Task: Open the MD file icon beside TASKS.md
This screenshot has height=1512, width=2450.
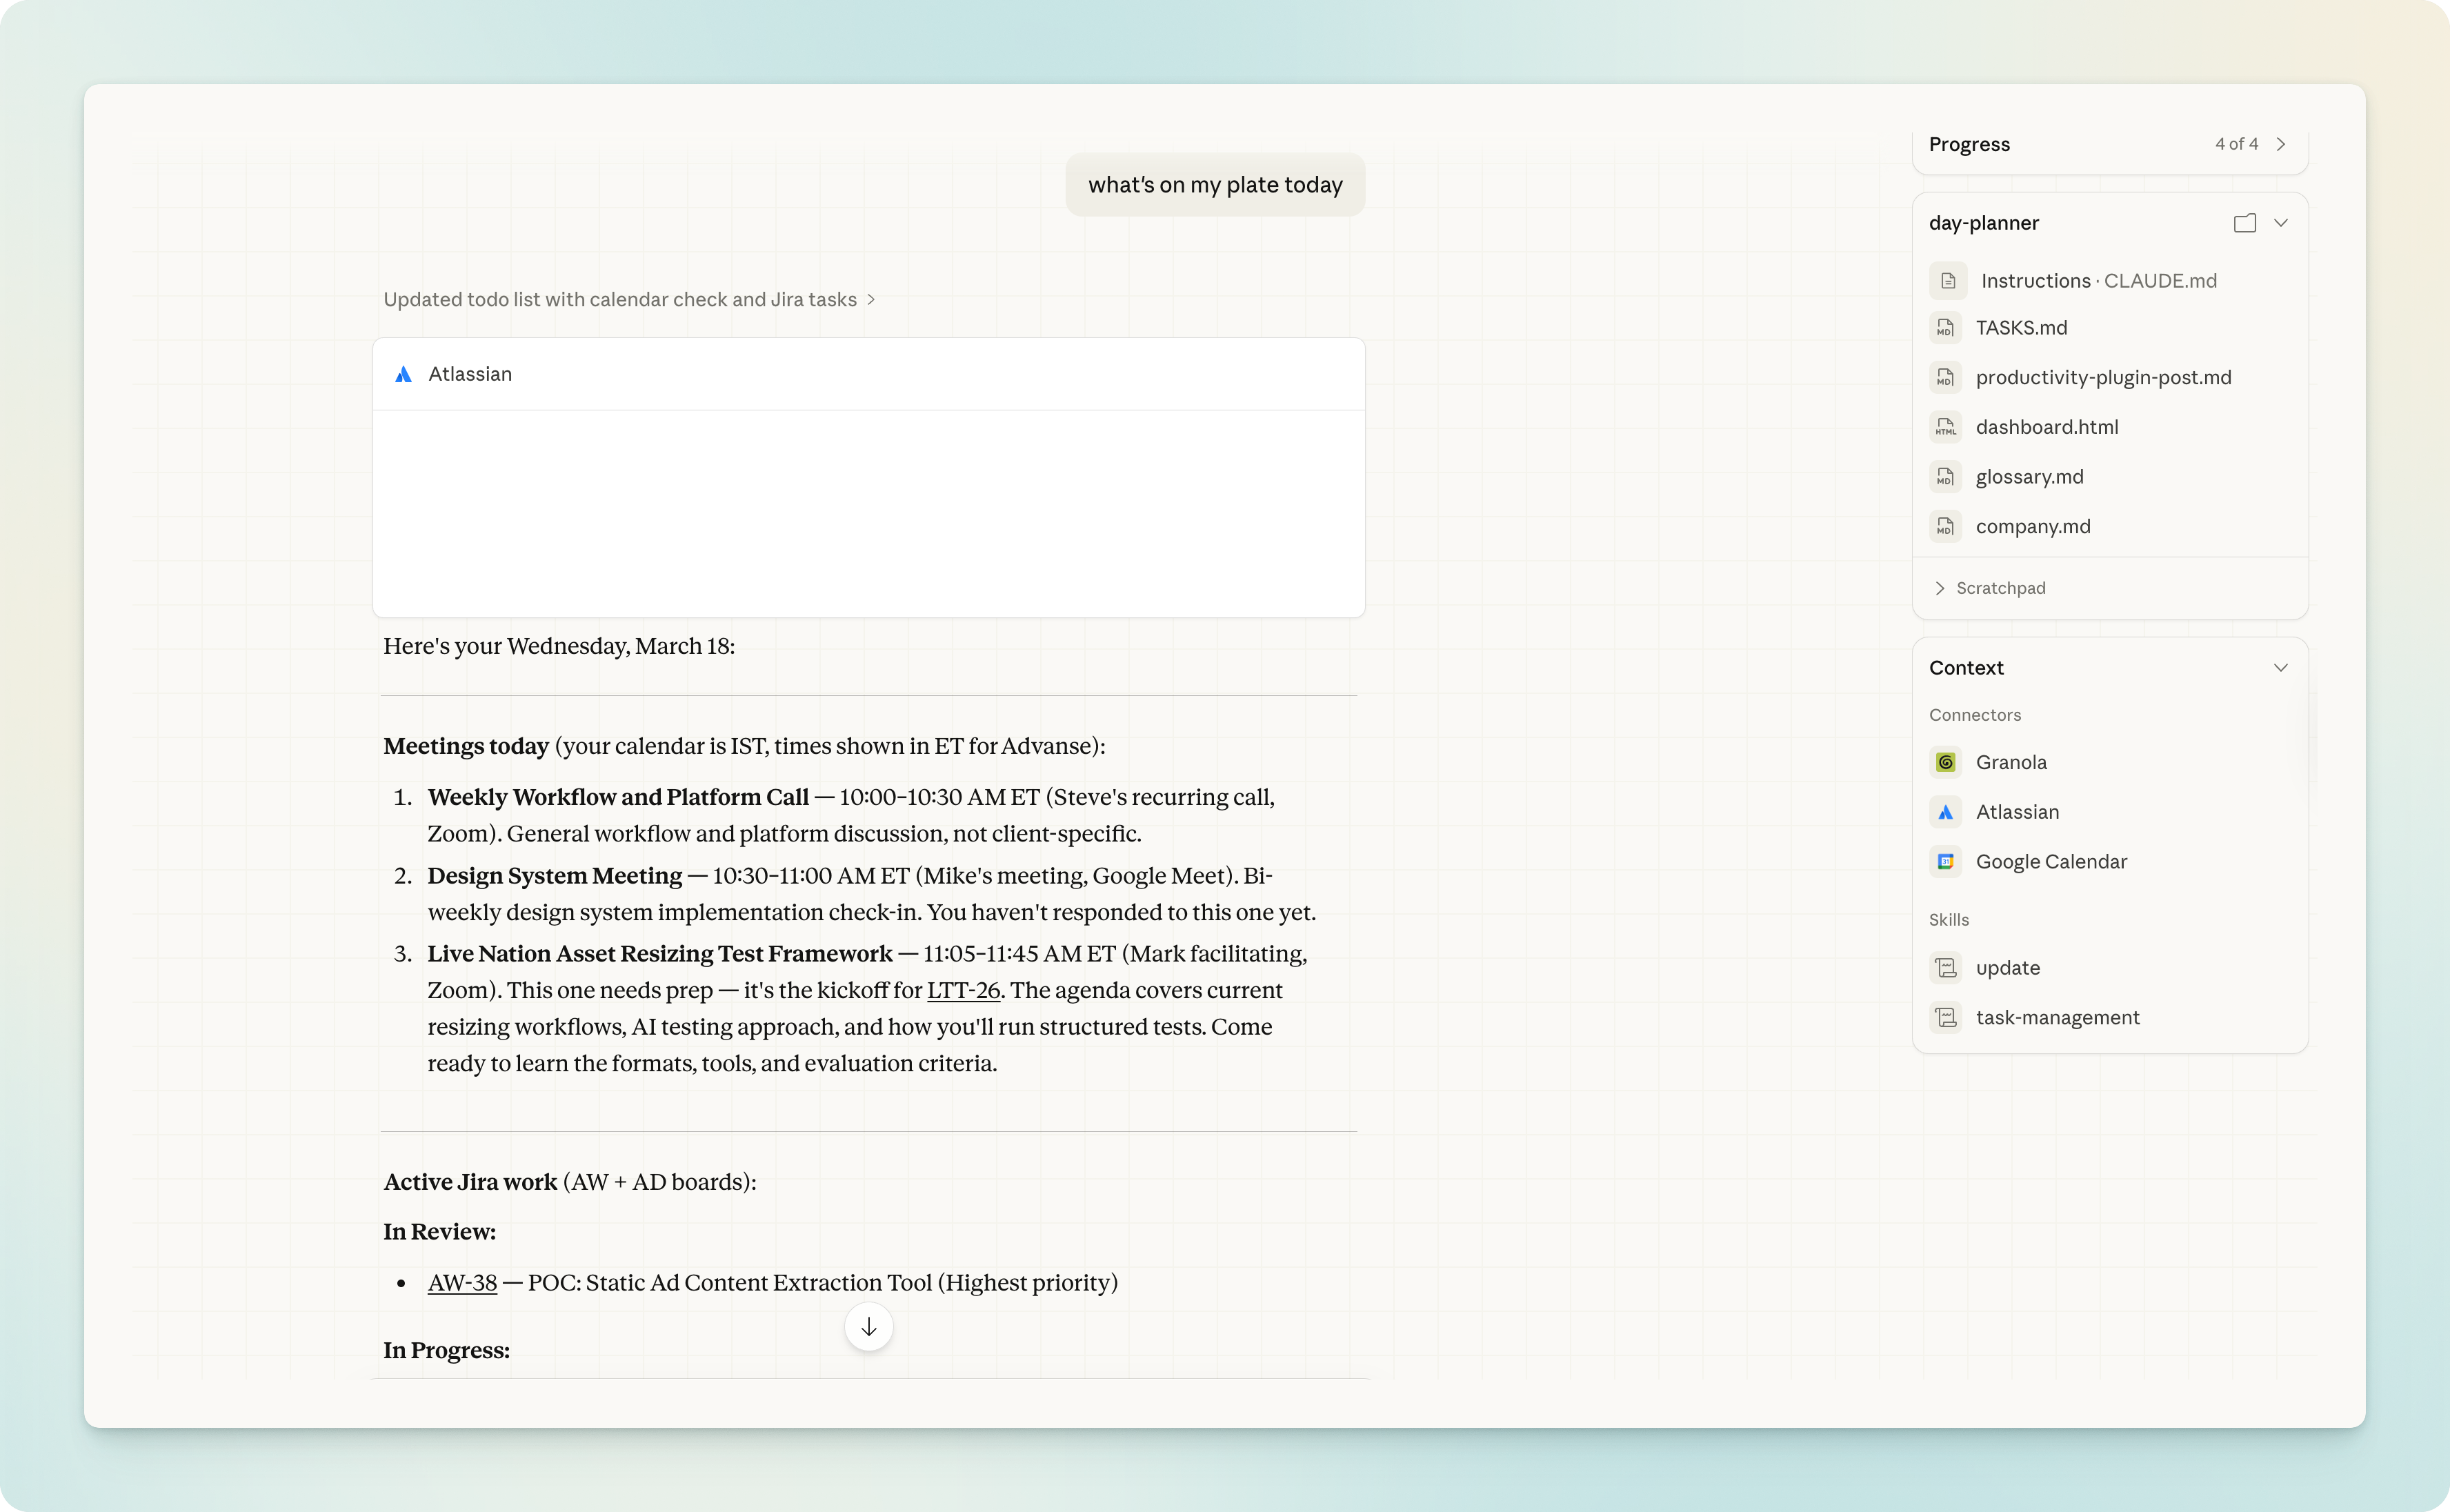Action: point(1946,328)
